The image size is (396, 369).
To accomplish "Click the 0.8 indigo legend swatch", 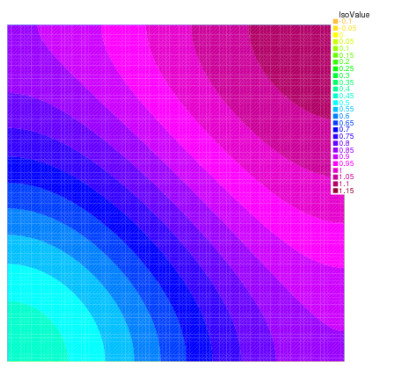I will point(335,143).
